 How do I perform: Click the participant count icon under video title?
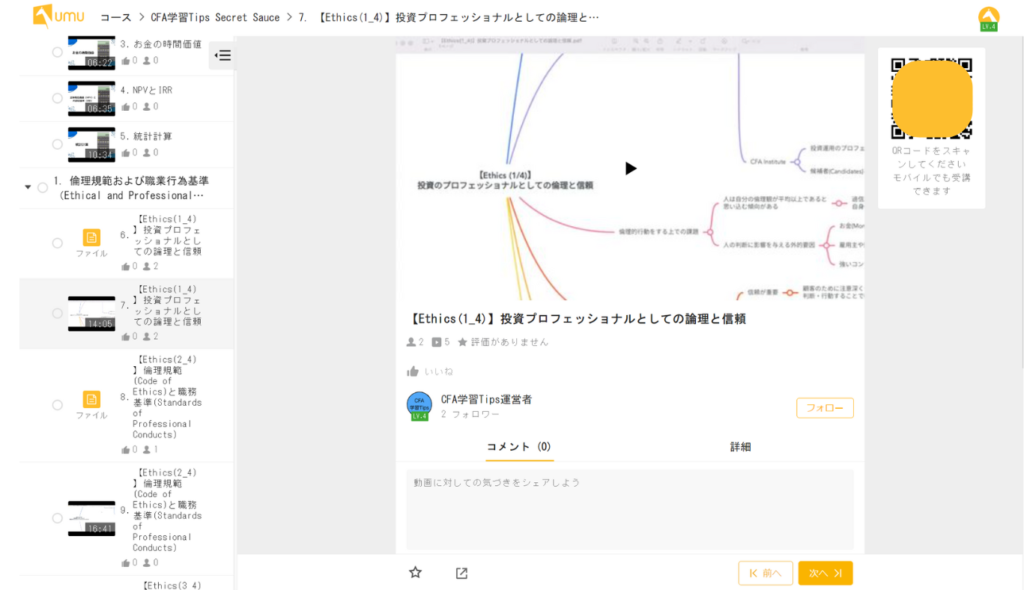point(411,342)
